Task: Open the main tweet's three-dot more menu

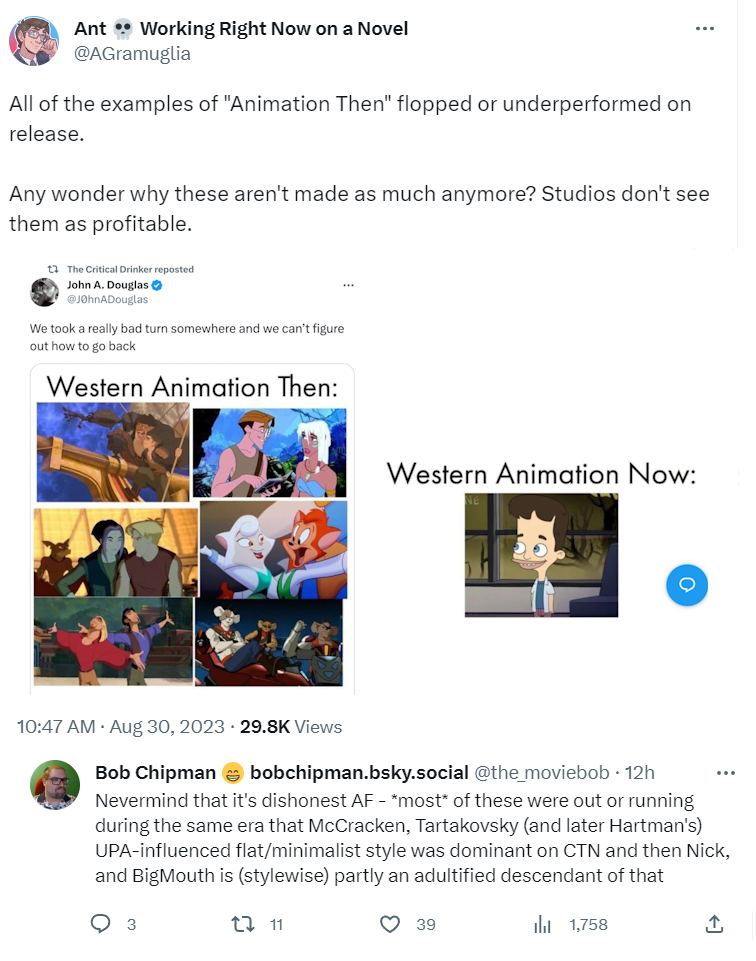Action: [x=705, y=28]
